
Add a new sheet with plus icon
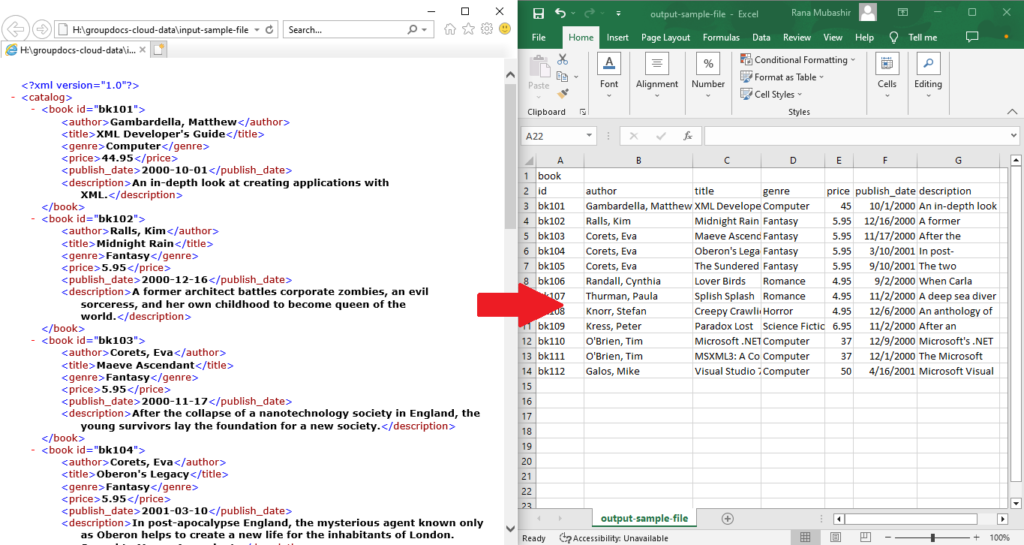point(727,518)
